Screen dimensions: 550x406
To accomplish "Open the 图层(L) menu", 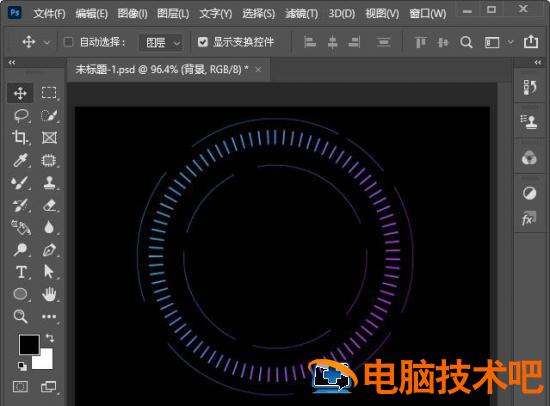I will click(x=173, y=14).
